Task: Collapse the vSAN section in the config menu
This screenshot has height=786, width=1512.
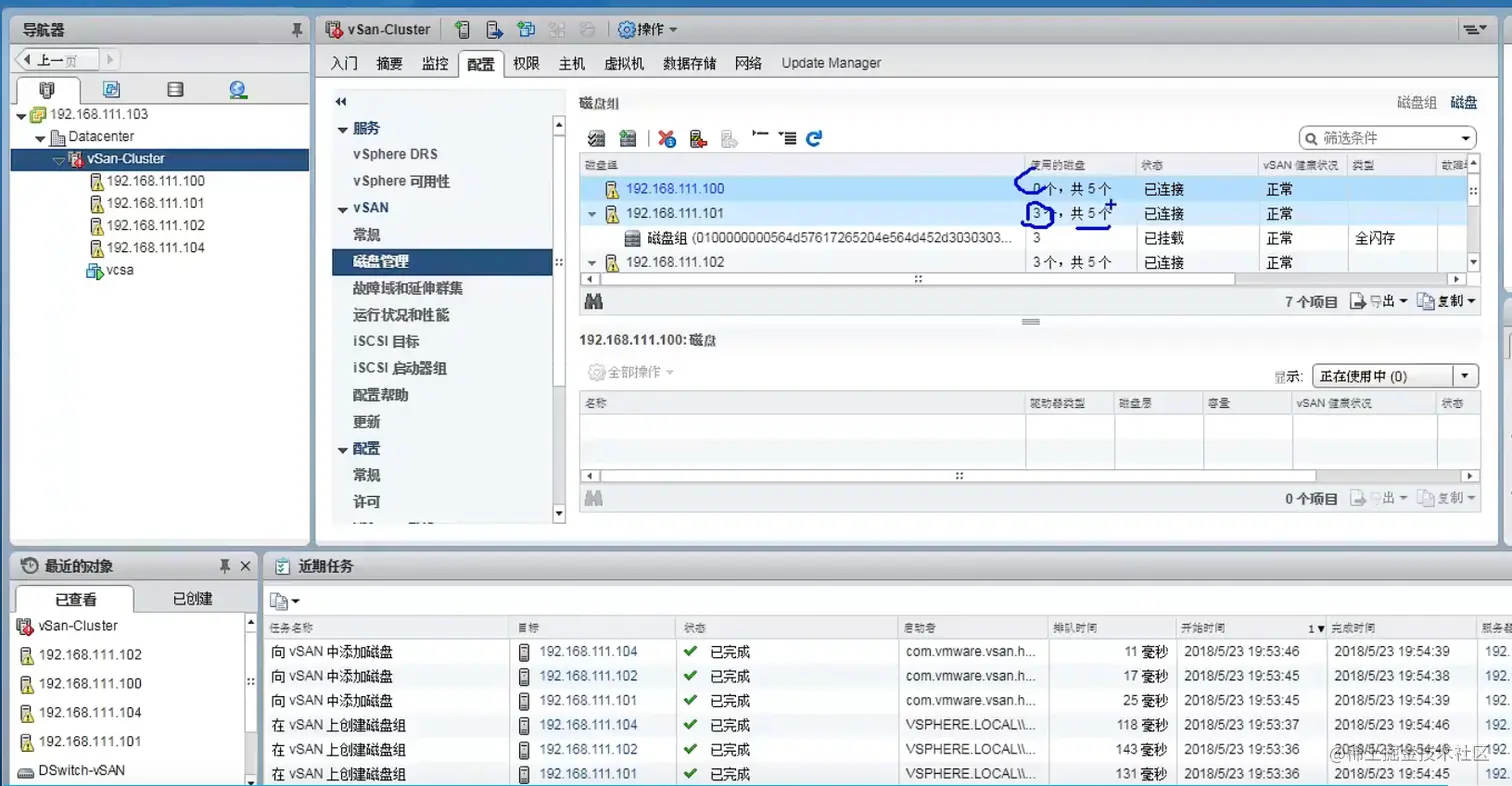Action: (343, 209)
